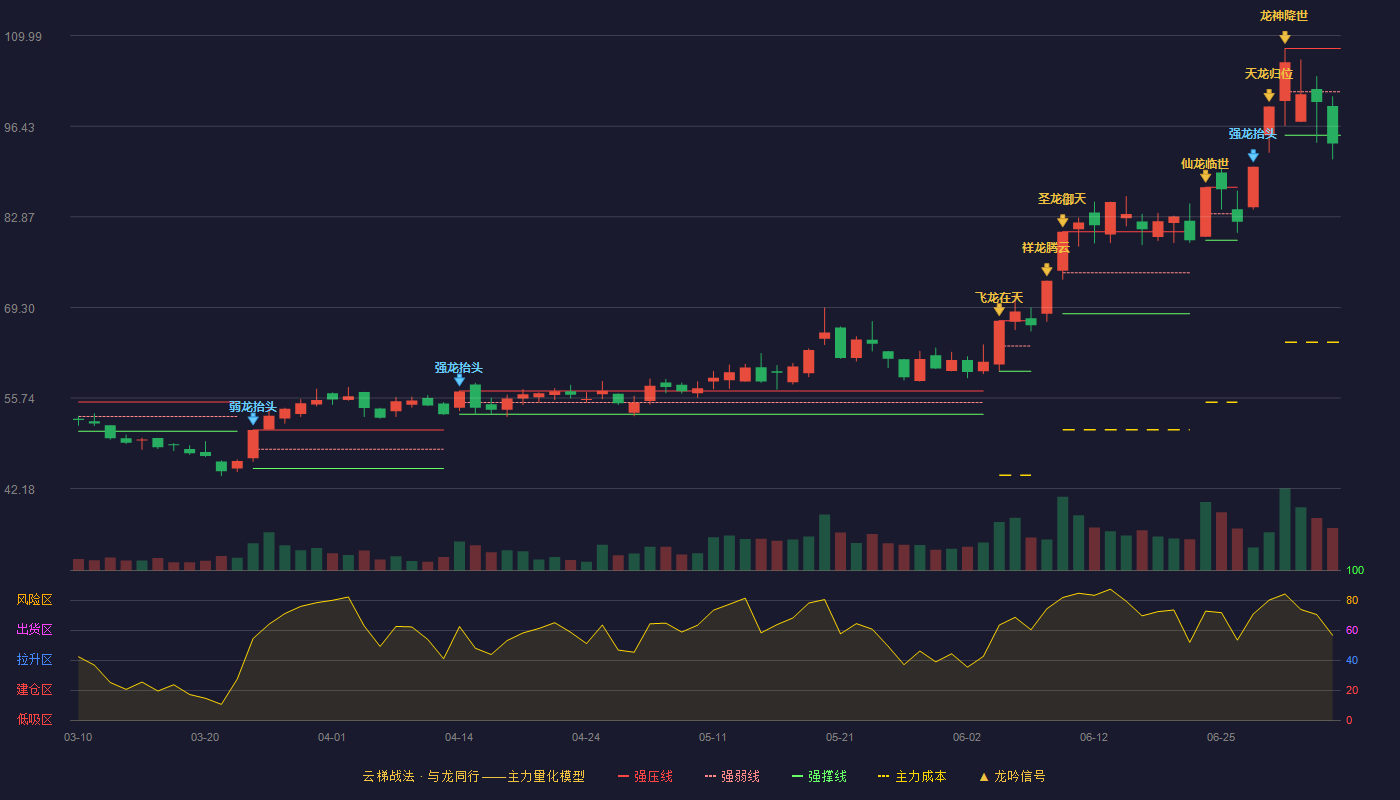Click the red 20 indicator scale value
Image resolution: width=1400 pixels, height=800 pixels.
(x=1351, y=690)
